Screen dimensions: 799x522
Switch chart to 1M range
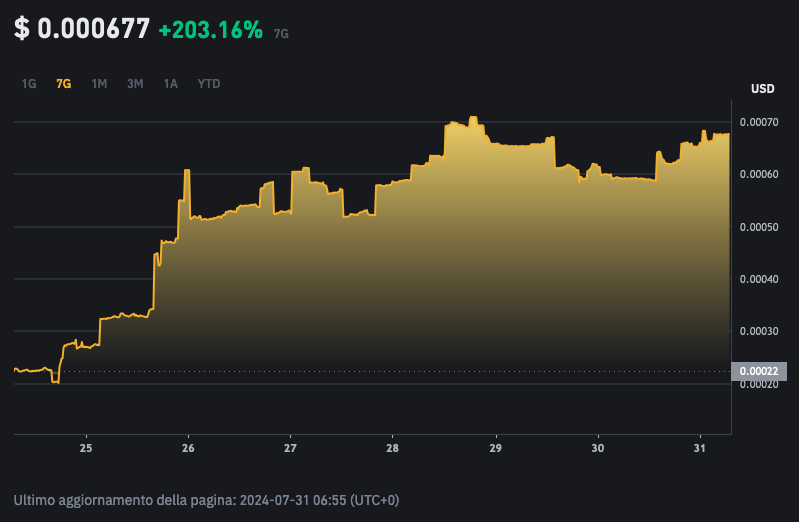(x=99, y=84)
